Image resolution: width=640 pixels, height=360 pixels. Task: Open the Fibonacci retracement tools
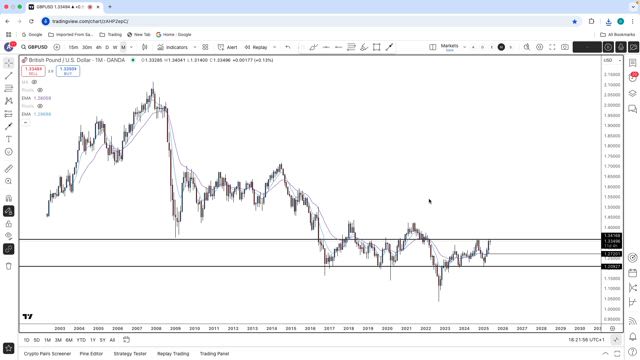(9, 88)
